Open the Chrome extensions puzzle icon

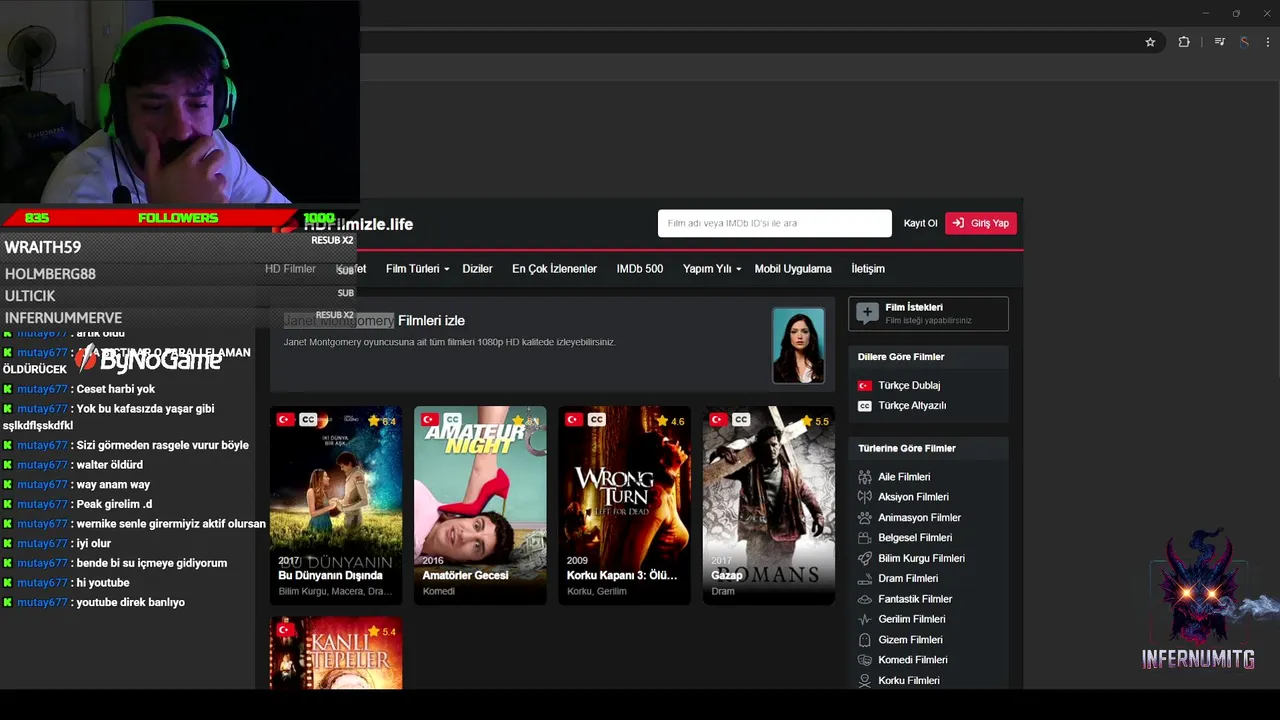click(1184, 42)
